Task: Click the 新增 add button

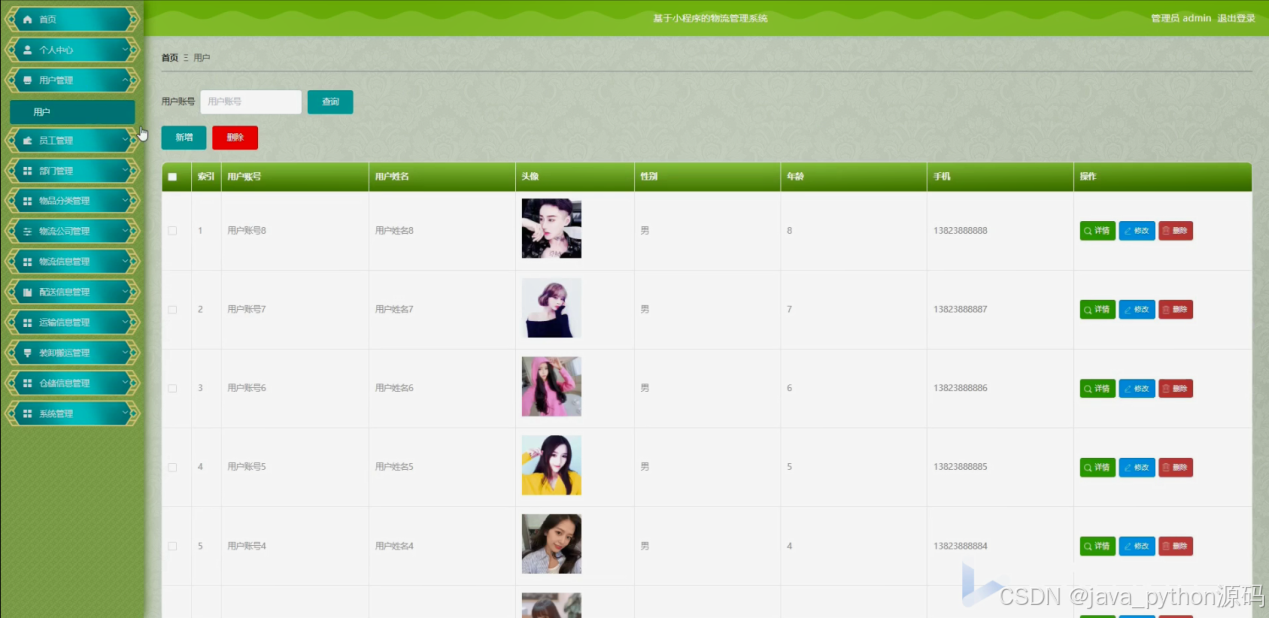Action: point(184,138)
